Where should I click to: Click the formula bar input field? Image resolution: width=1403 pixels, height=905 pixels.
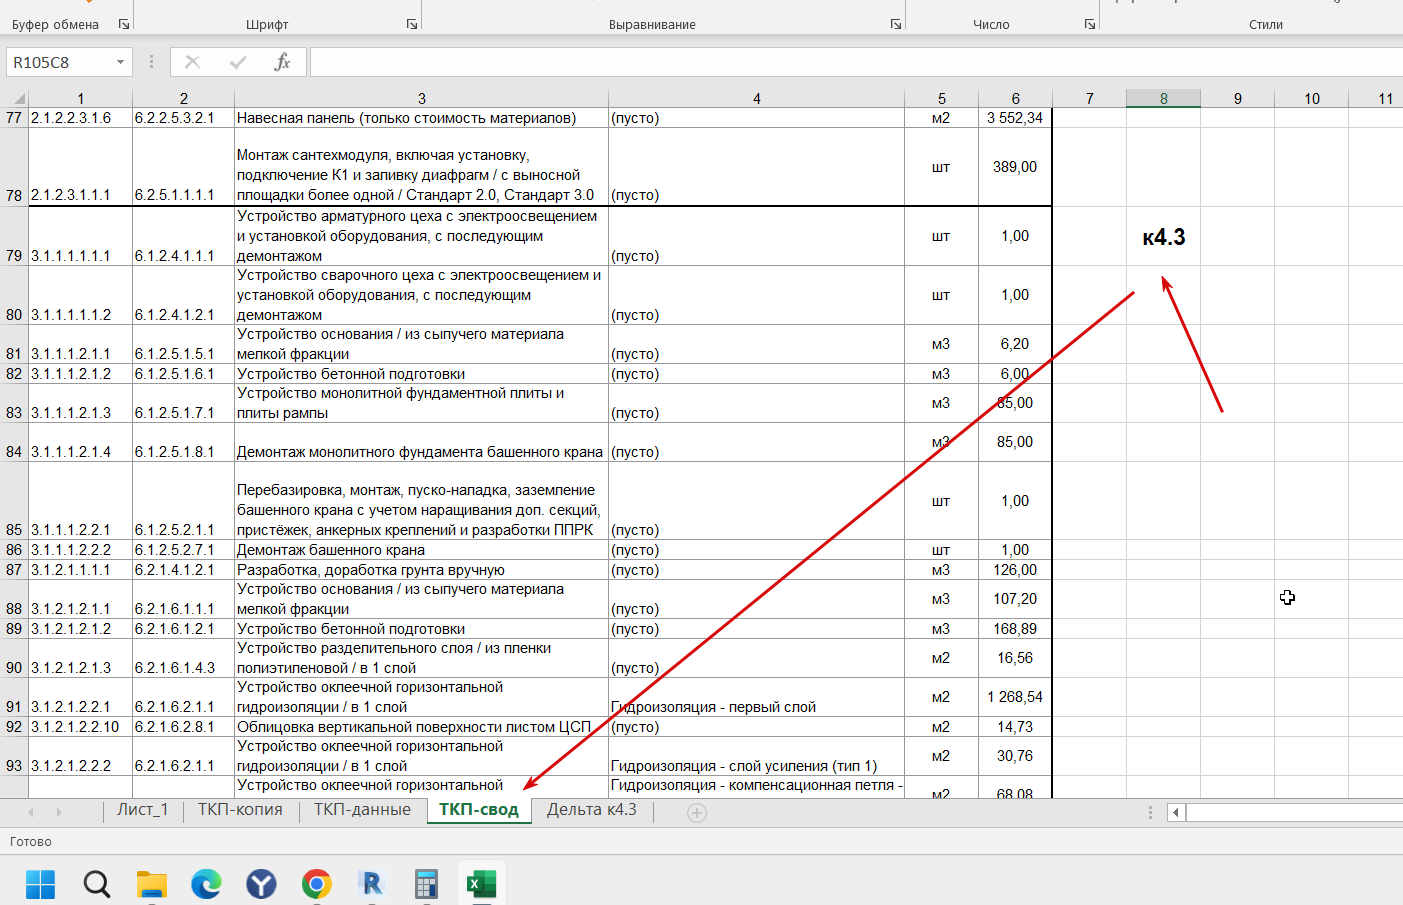coord(850,62)
